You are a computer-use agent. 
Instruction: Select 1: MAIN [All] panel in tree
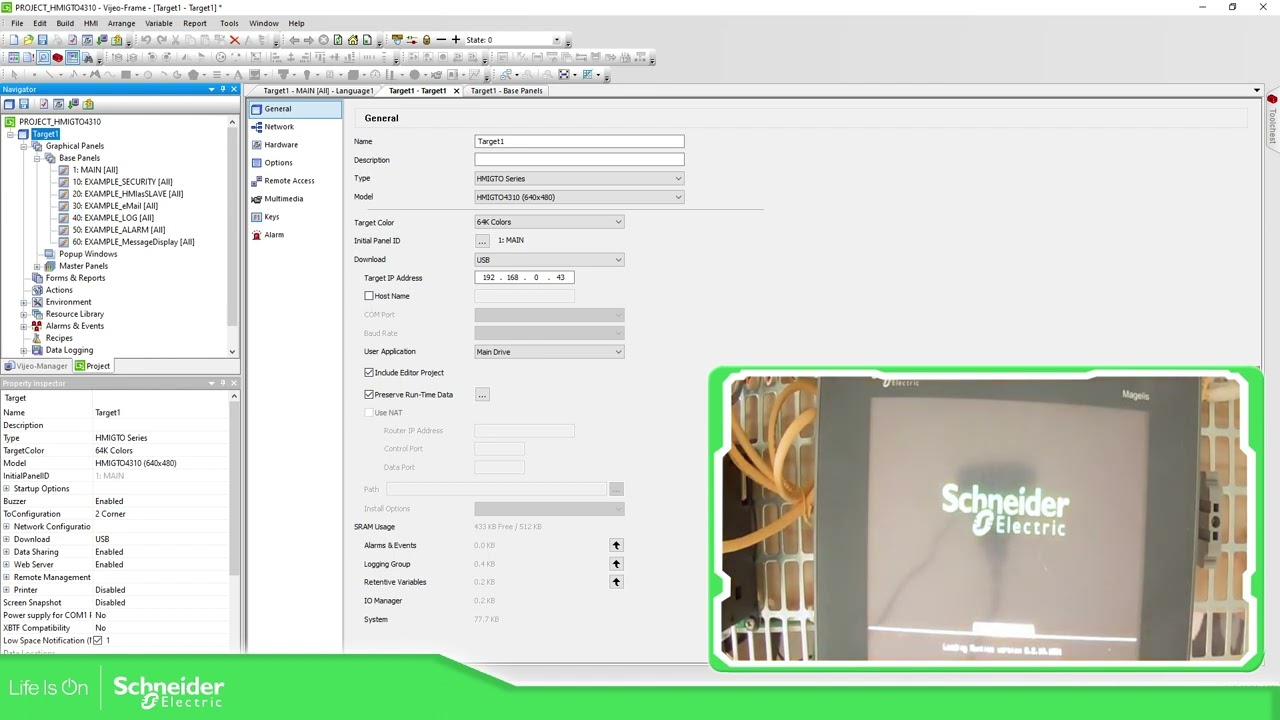pos(95,170)
